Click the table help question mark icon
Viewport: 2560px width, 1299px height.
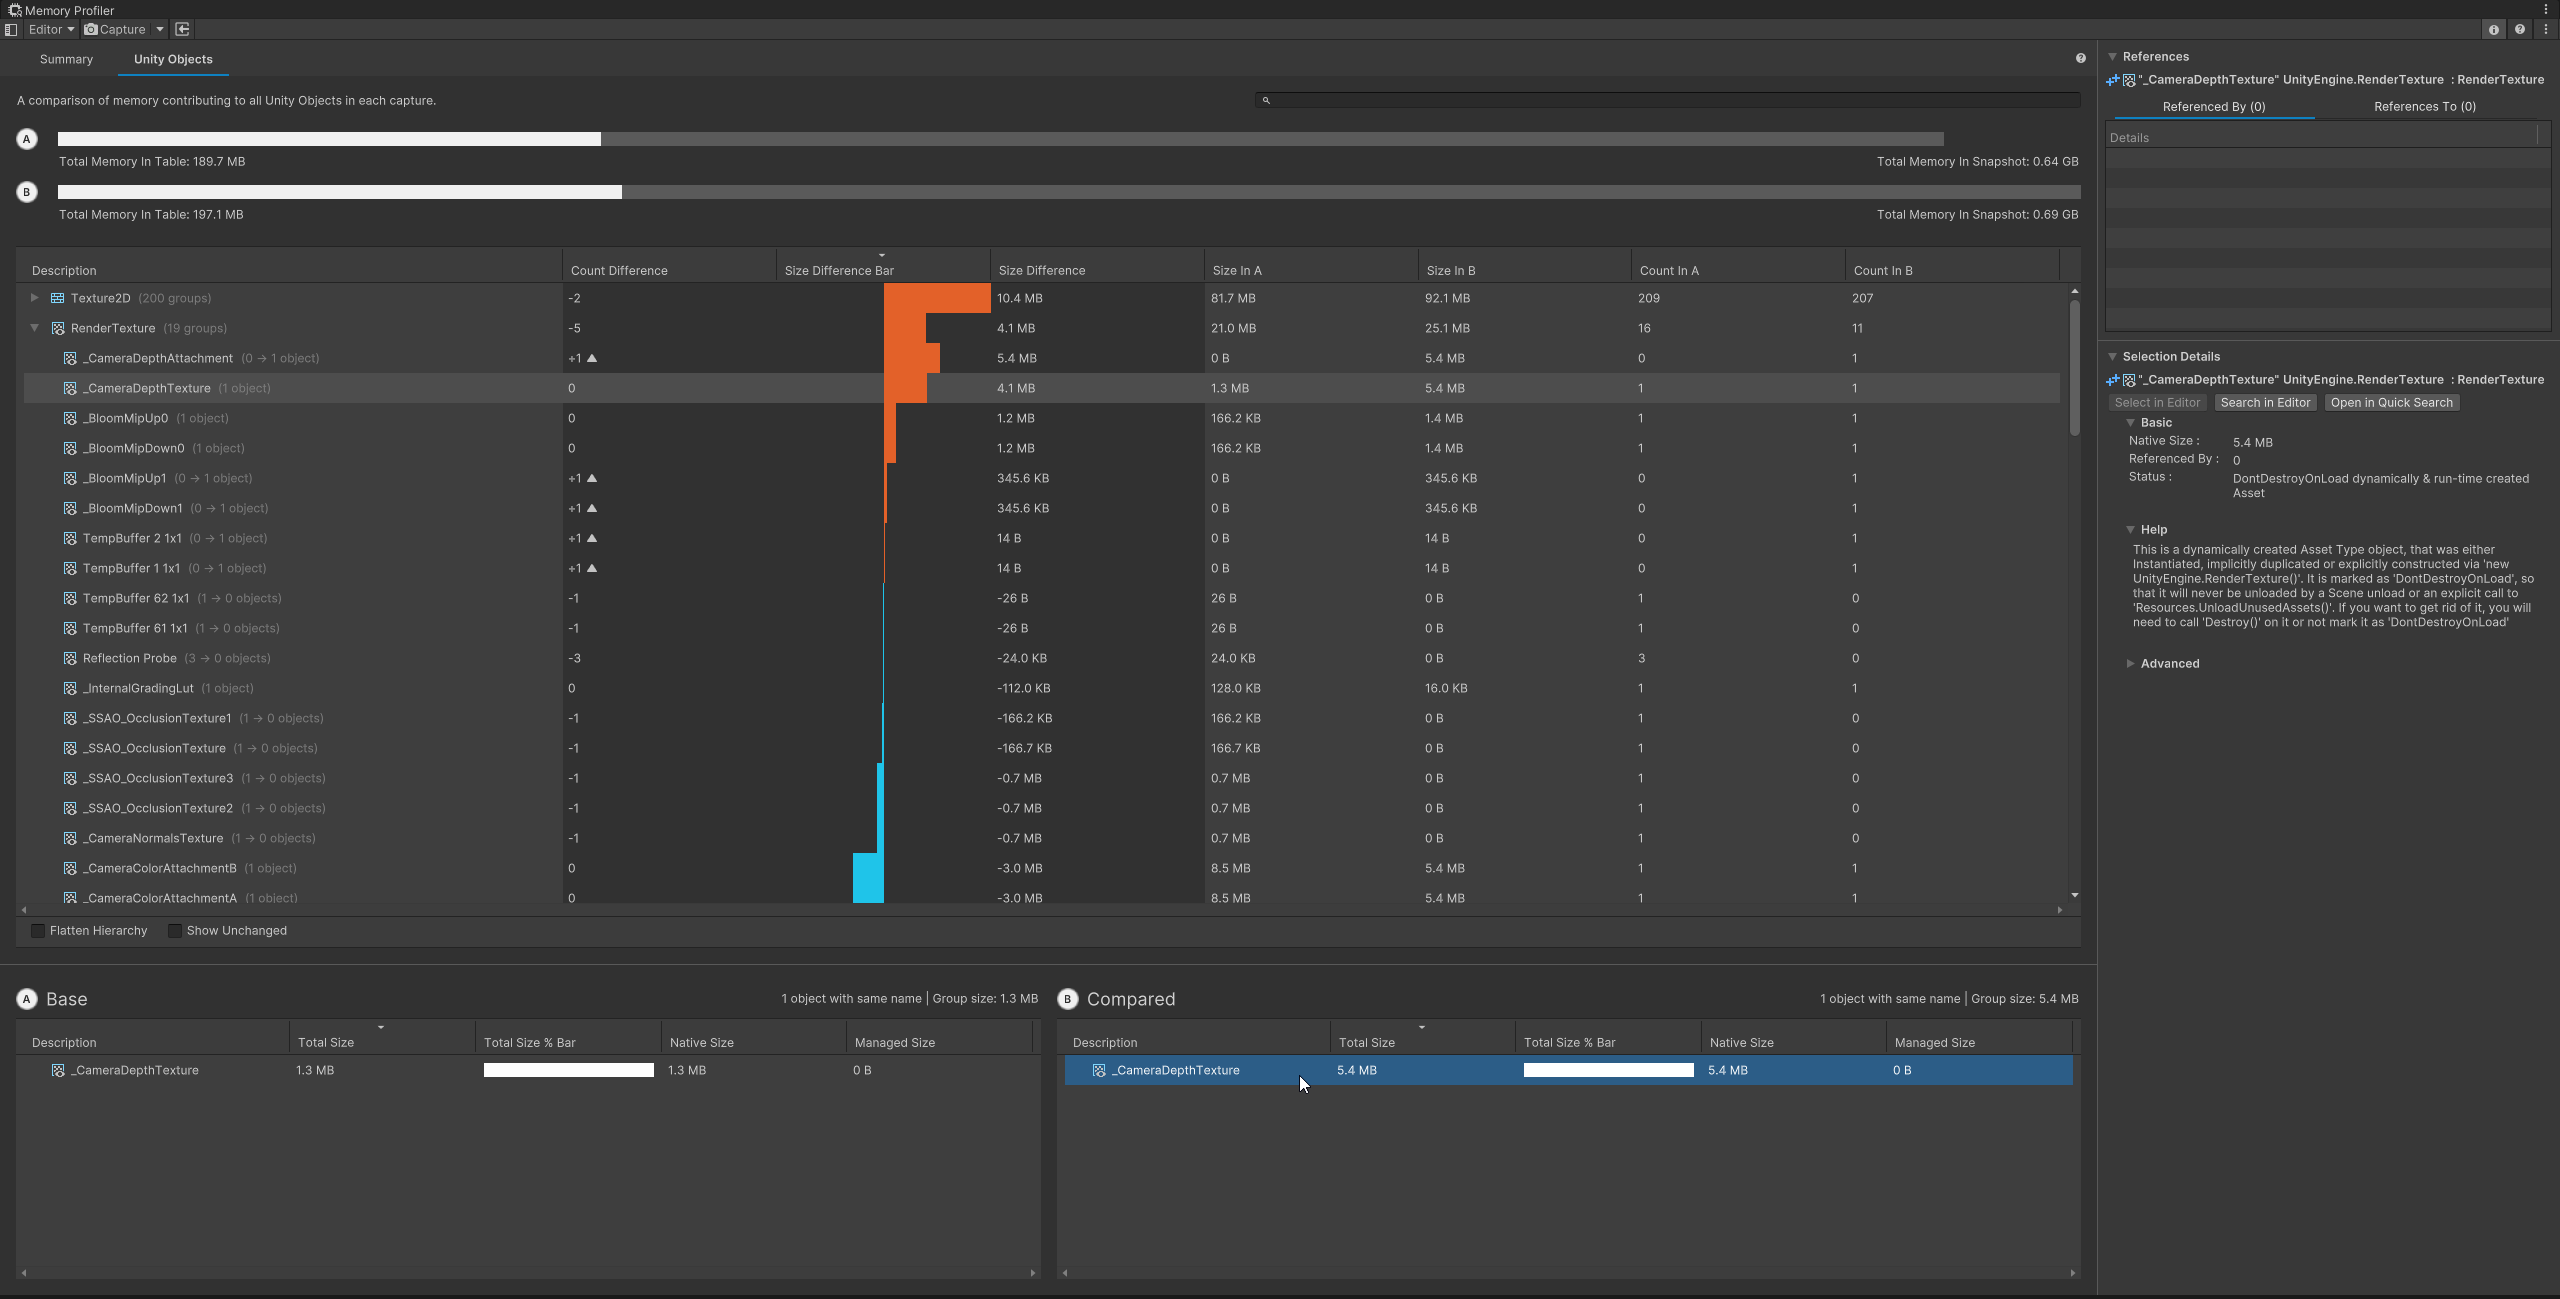click(2081, 59)
